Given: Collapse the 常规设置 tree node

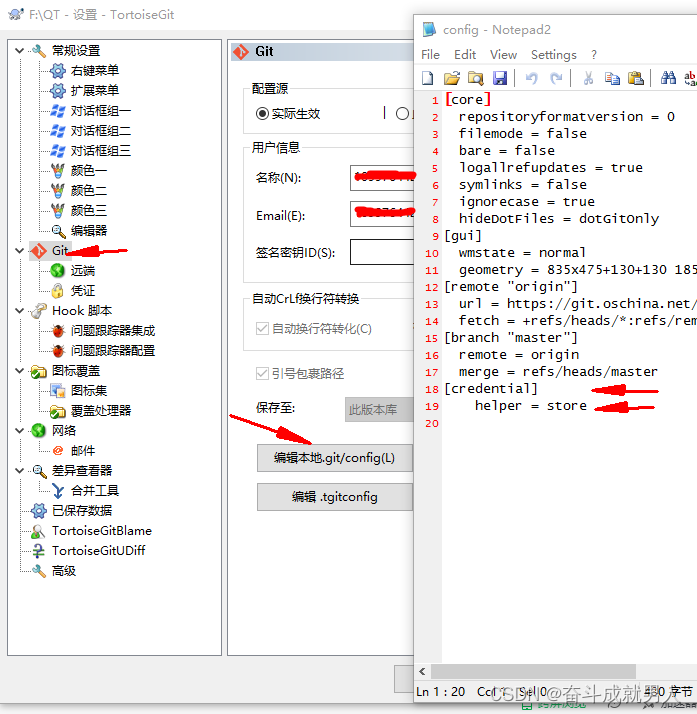Looking at the screenshot, I should pos(20,51).
